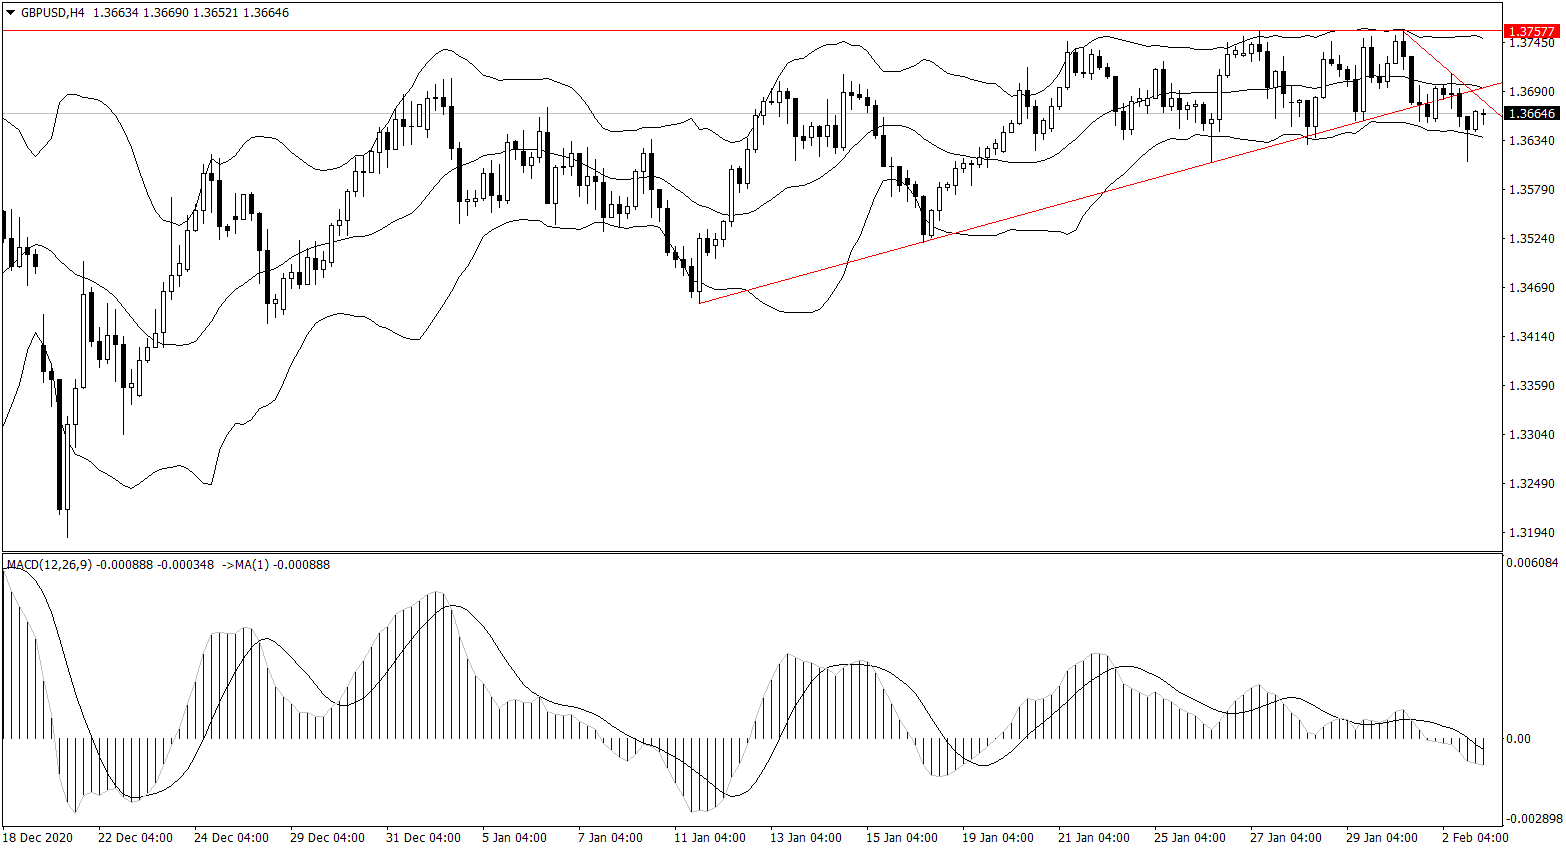
Task: Click the MACD 0.00 zero level label
Action: (x=1518, y=739)
